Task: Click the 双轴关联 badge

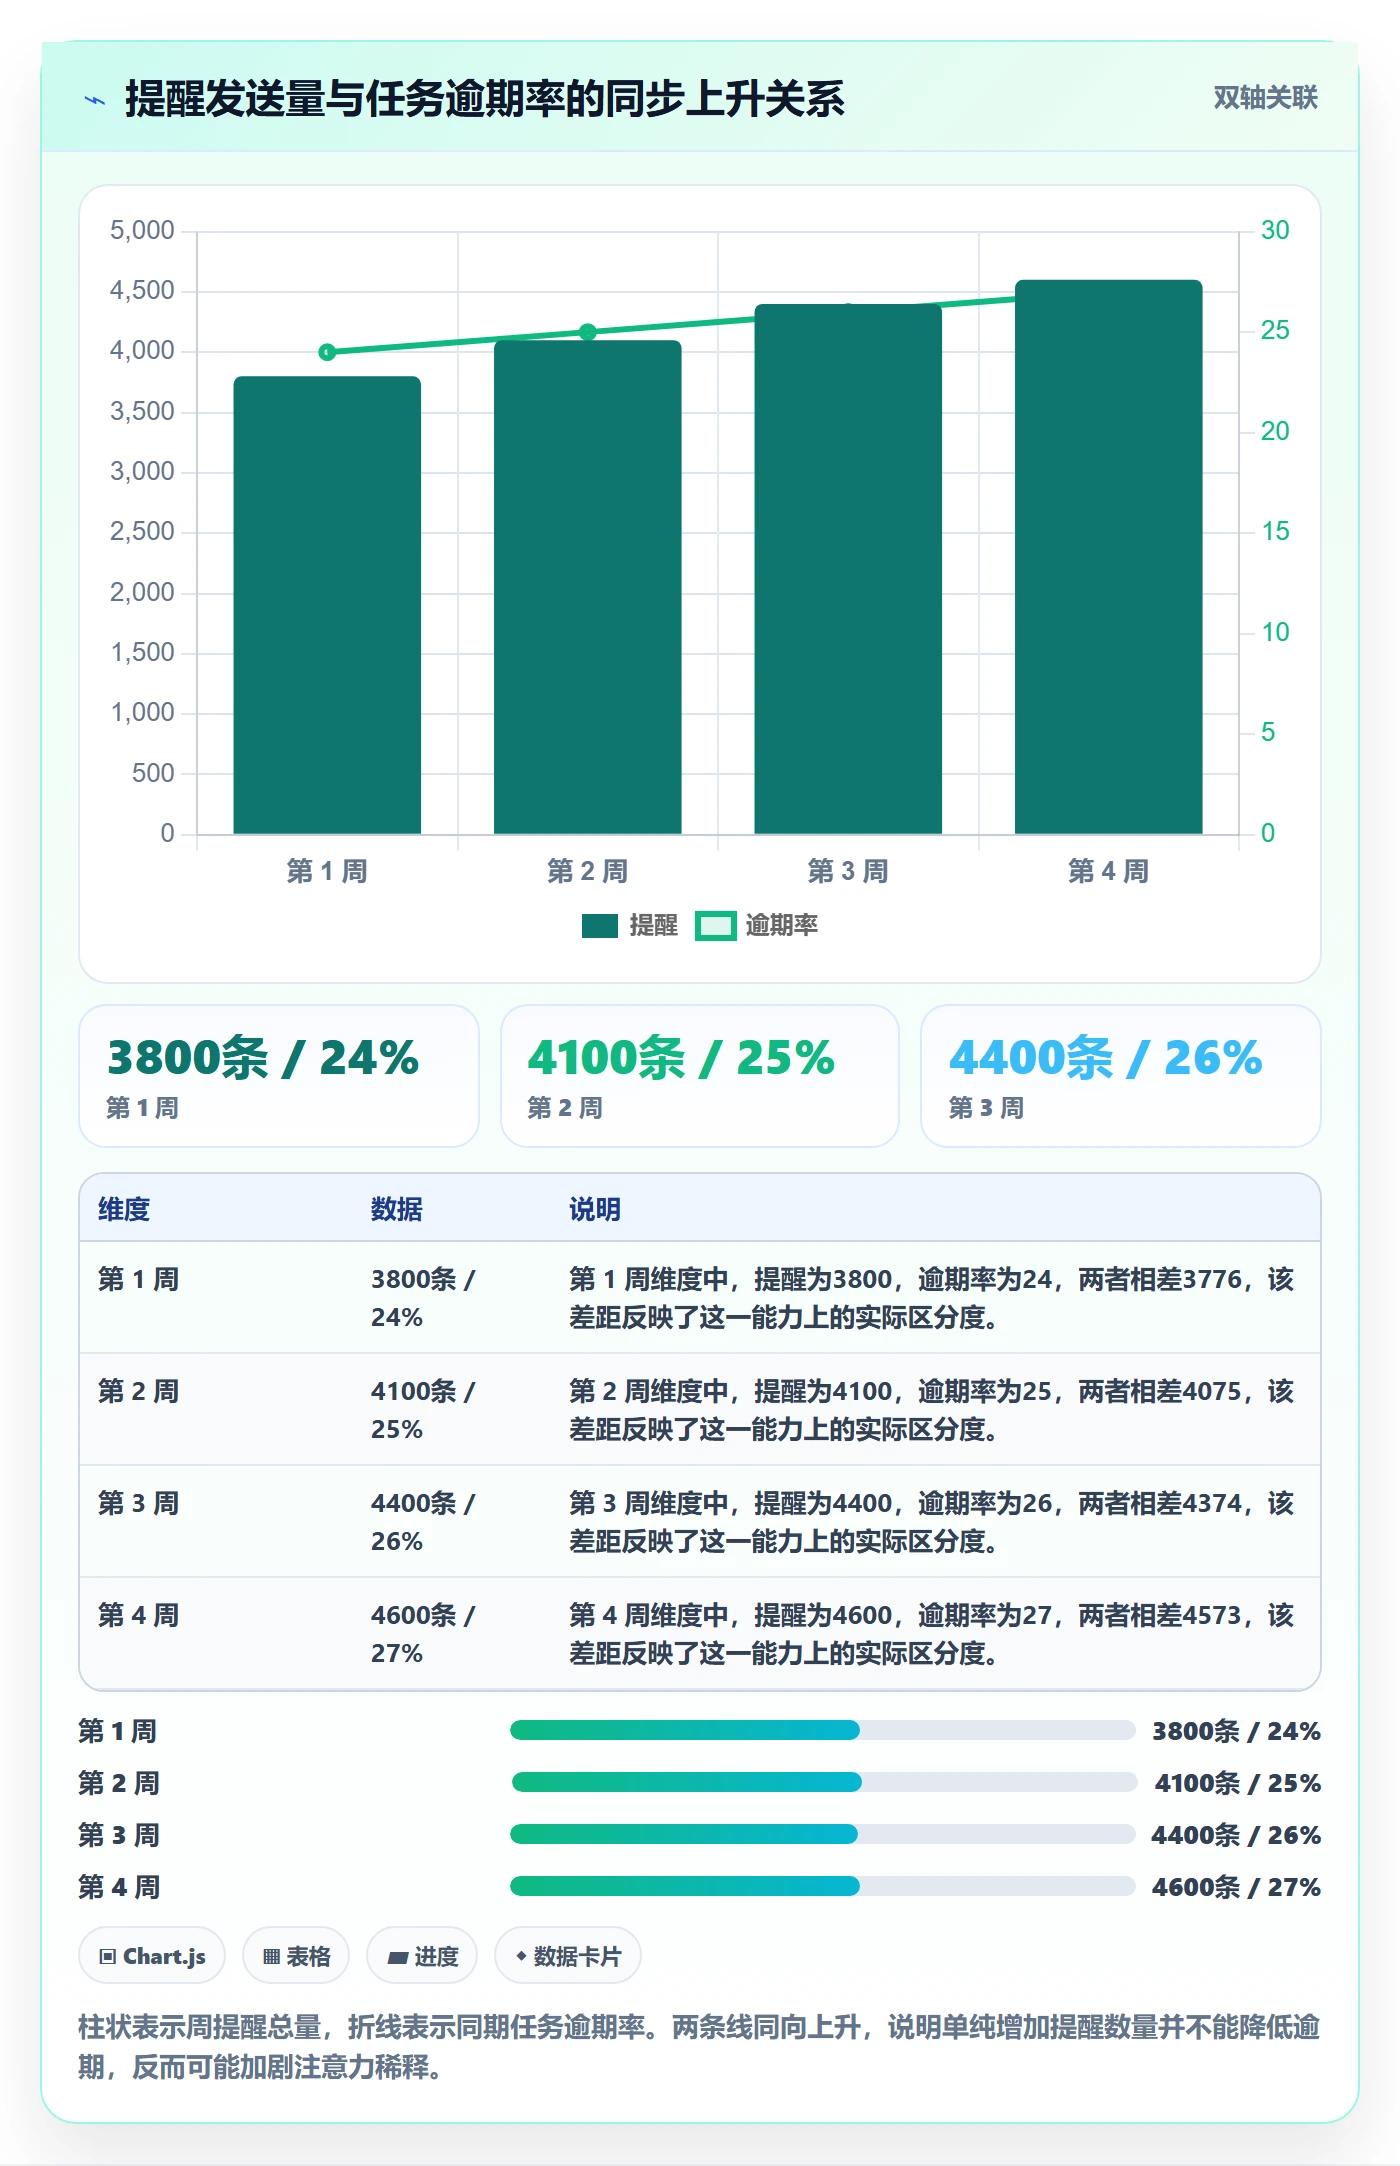Action: point(1265,98)
